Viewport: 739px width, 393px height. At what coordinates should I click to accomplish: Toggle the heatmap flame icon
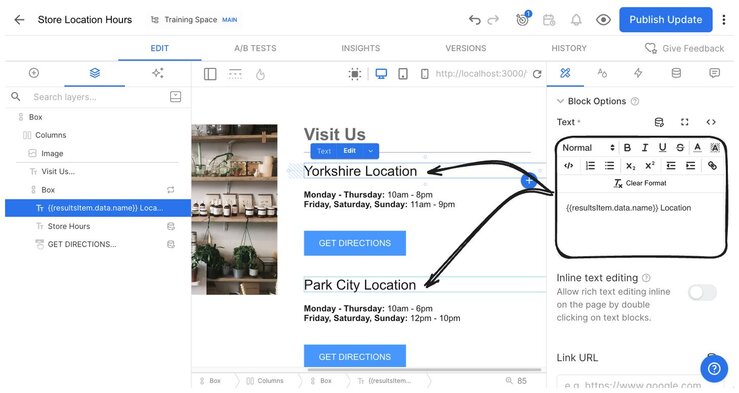tap(260, 74)
